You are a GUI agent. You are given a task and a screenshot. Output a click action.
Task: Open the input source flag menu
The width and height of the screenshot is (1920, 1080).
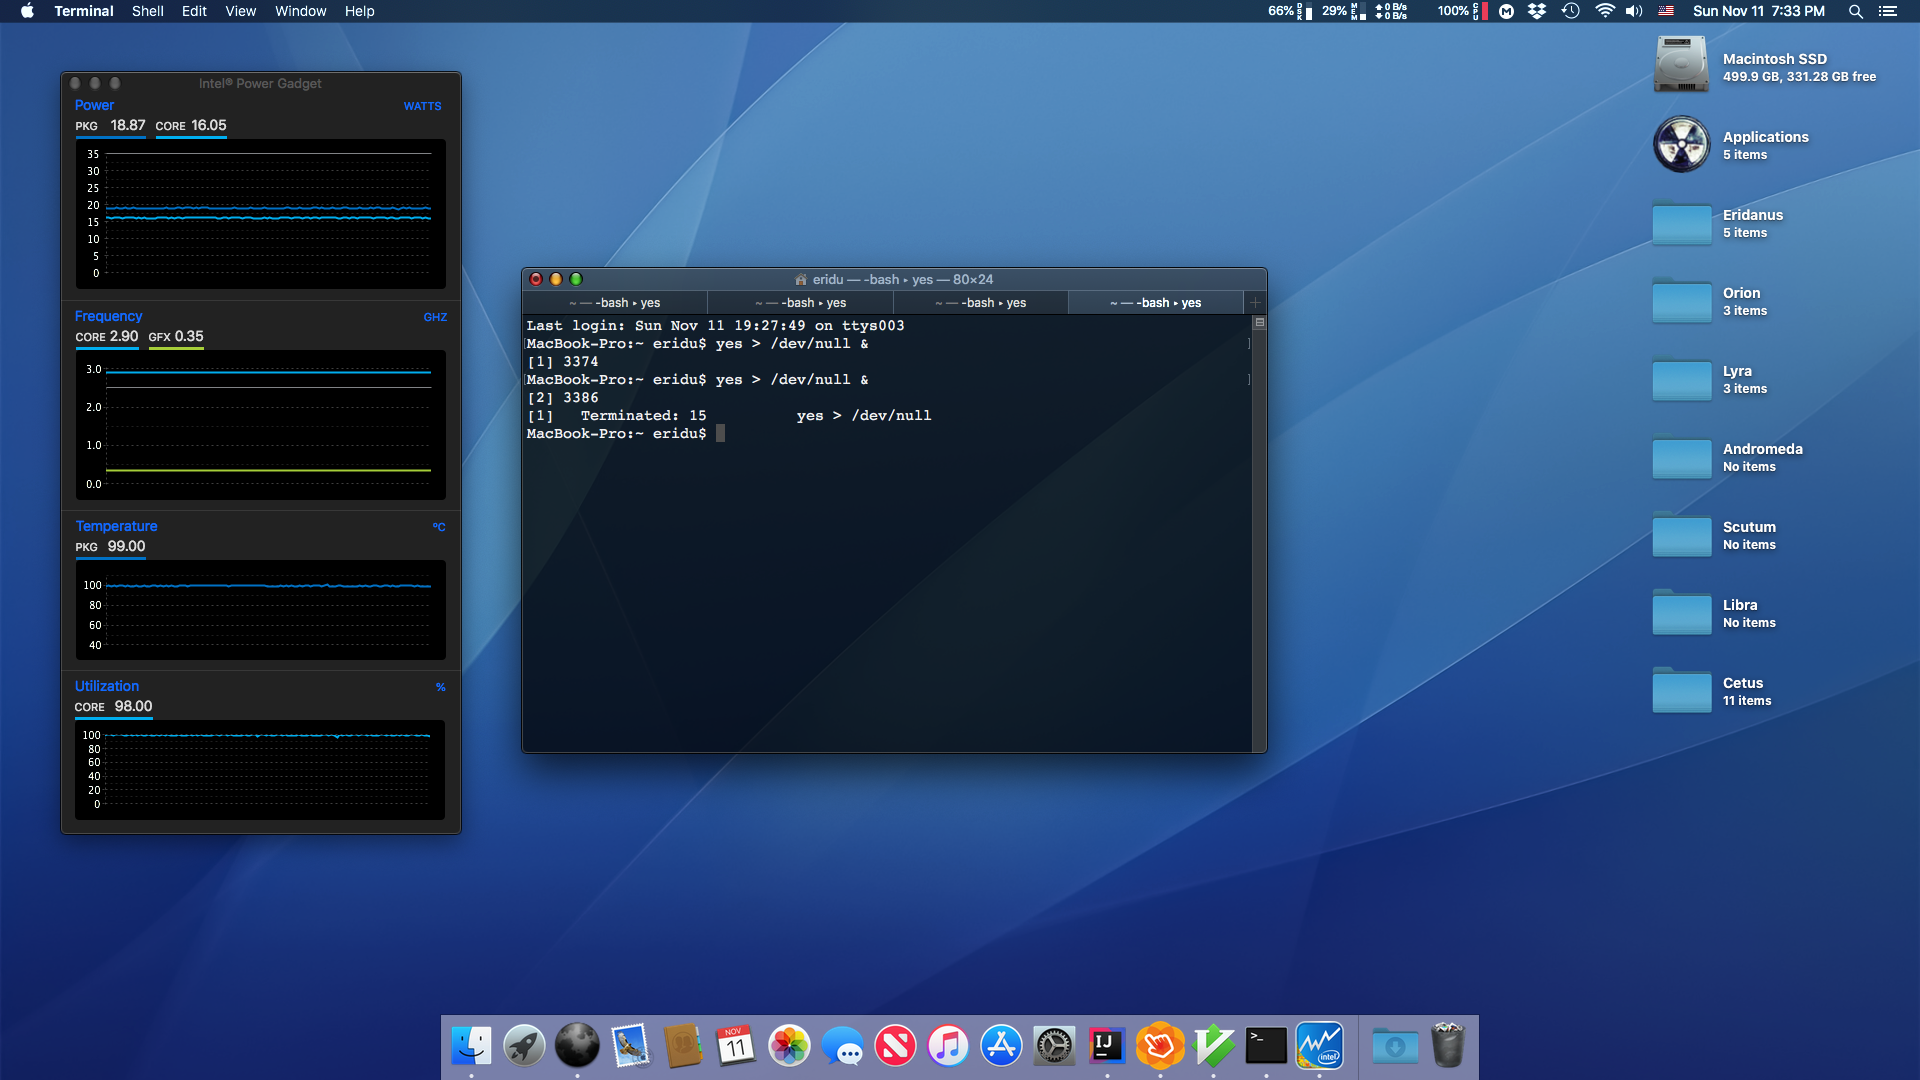(1666, 11)
